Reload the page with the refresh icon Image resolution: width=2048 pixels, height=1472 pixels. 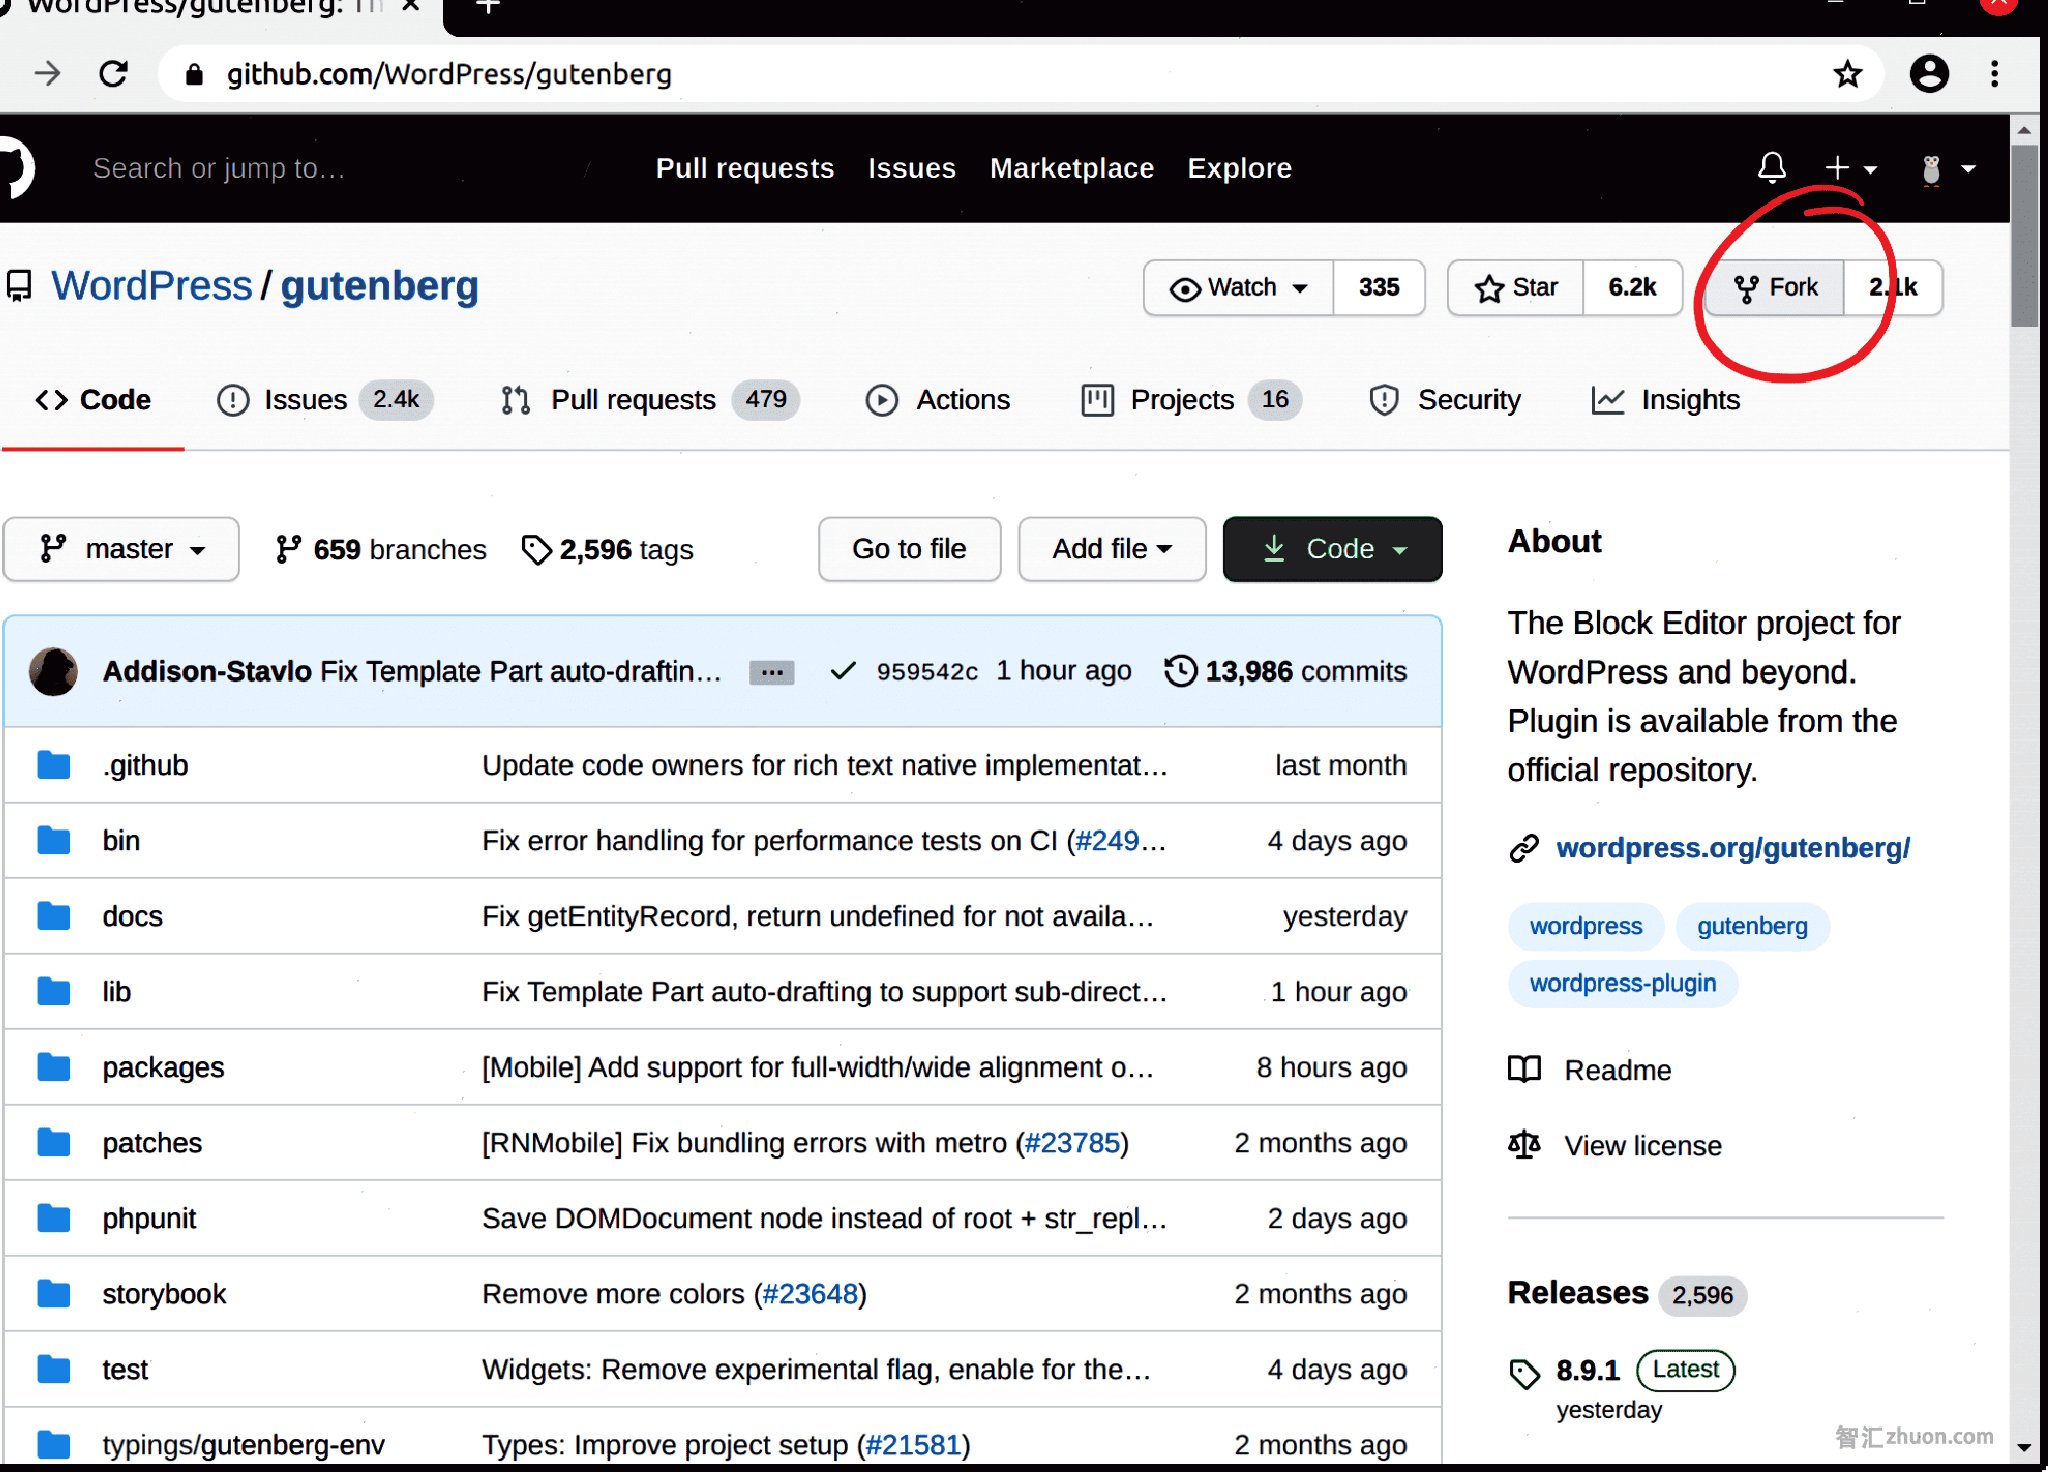[113, 74]
